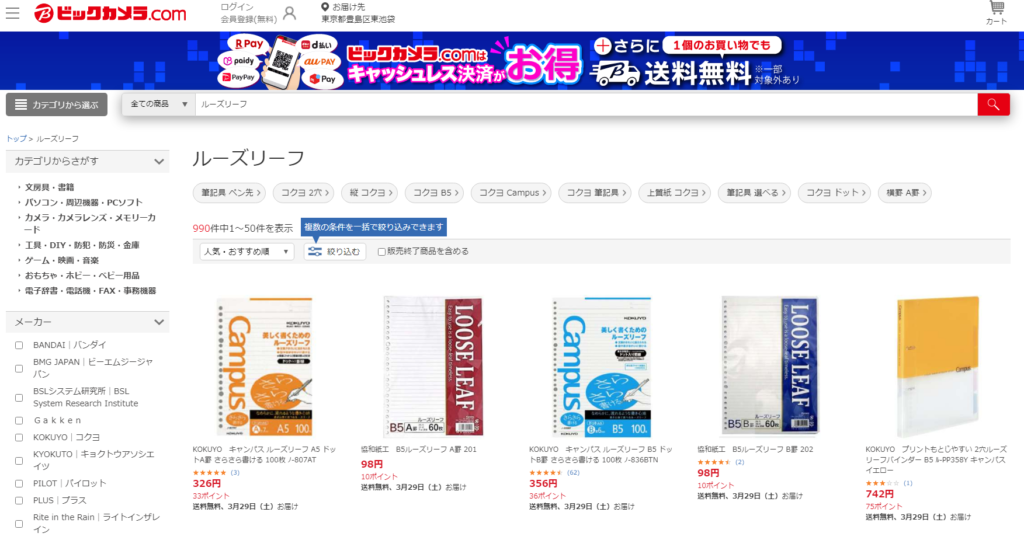This screenshot has width=1024, height=540.
Task: Collapse the メーカー filter section
Action: [x=159, y=322]
